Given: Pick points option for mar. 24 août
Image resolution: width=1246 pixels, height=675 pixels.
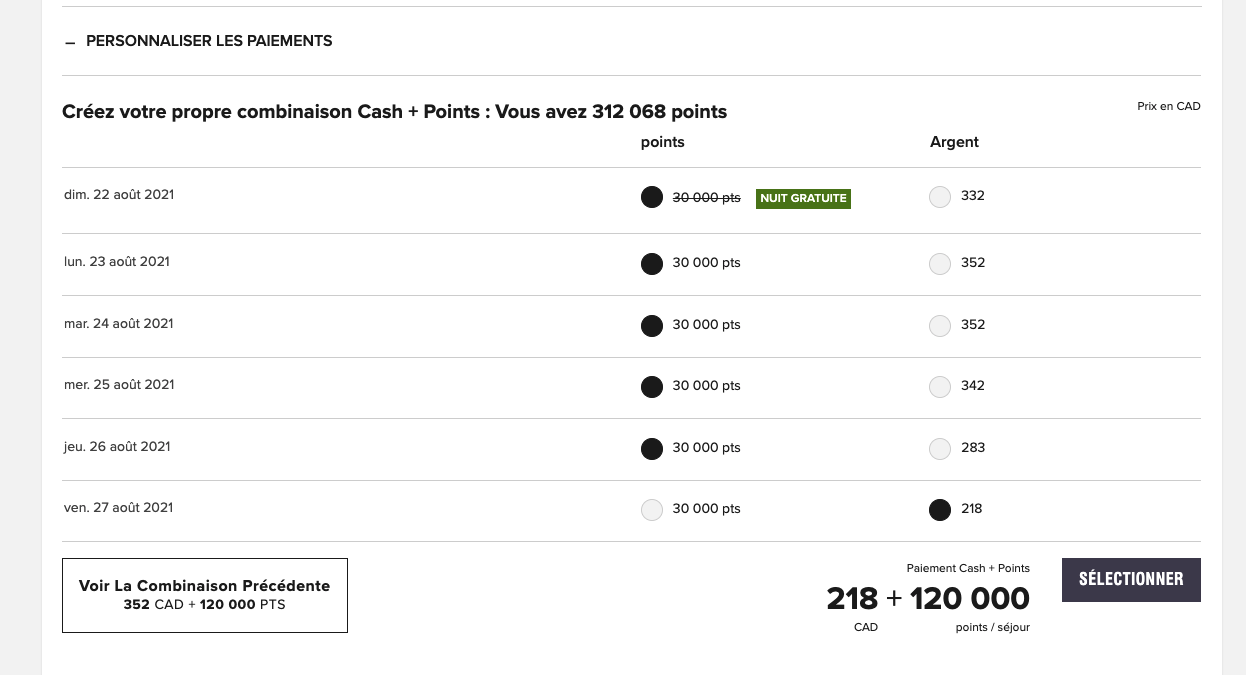Looking at the screenshot, I should (x=652, y=326).
